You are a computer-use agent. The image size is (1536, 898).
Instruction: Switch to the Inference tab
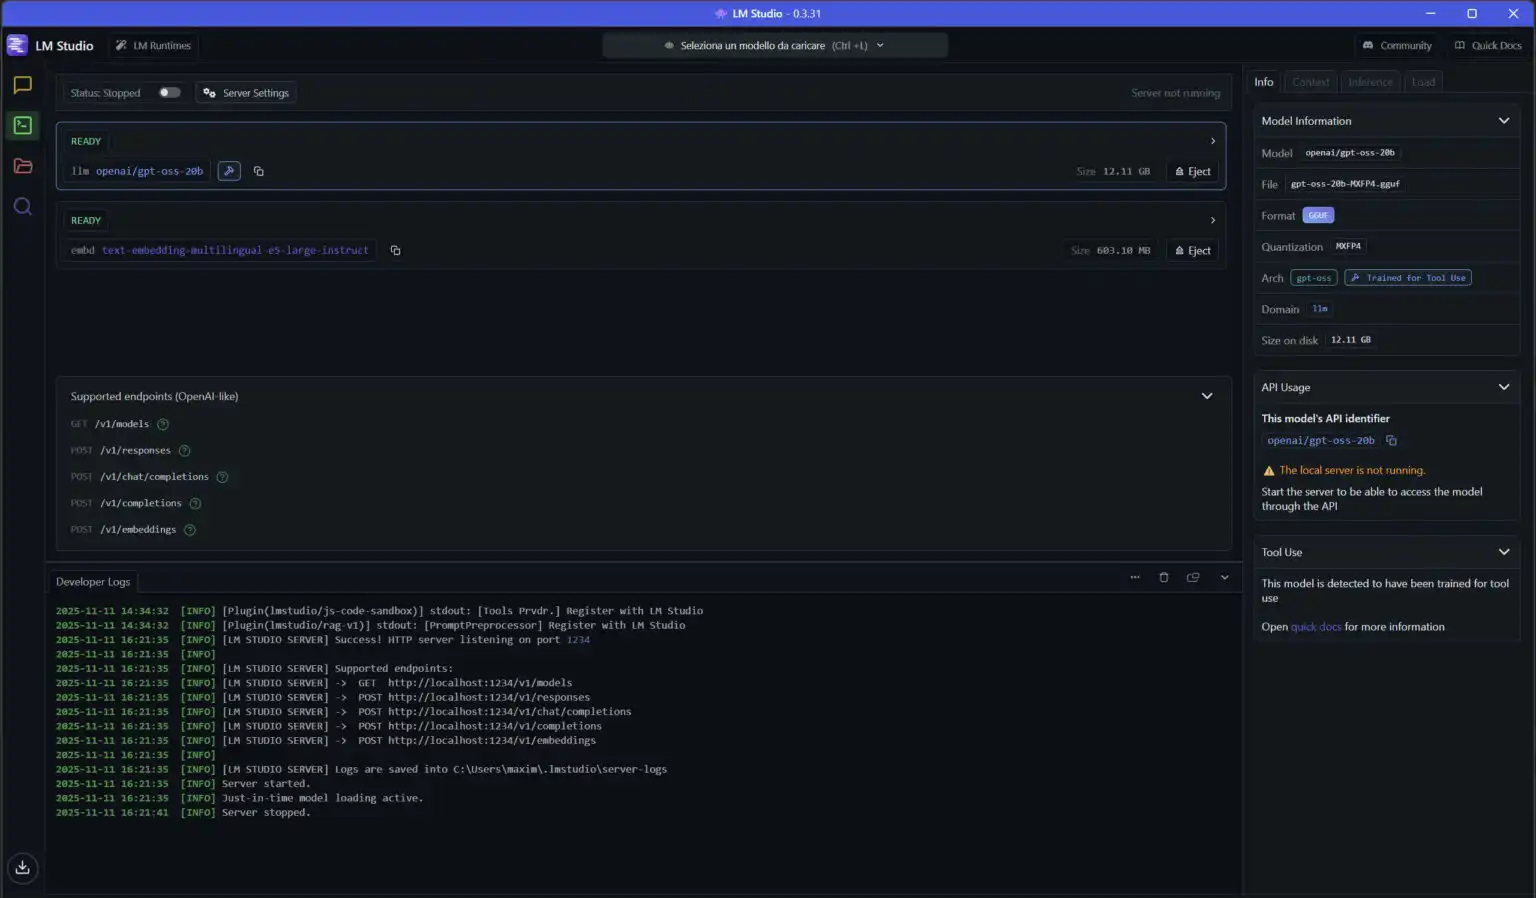(x=1370, y=82)
